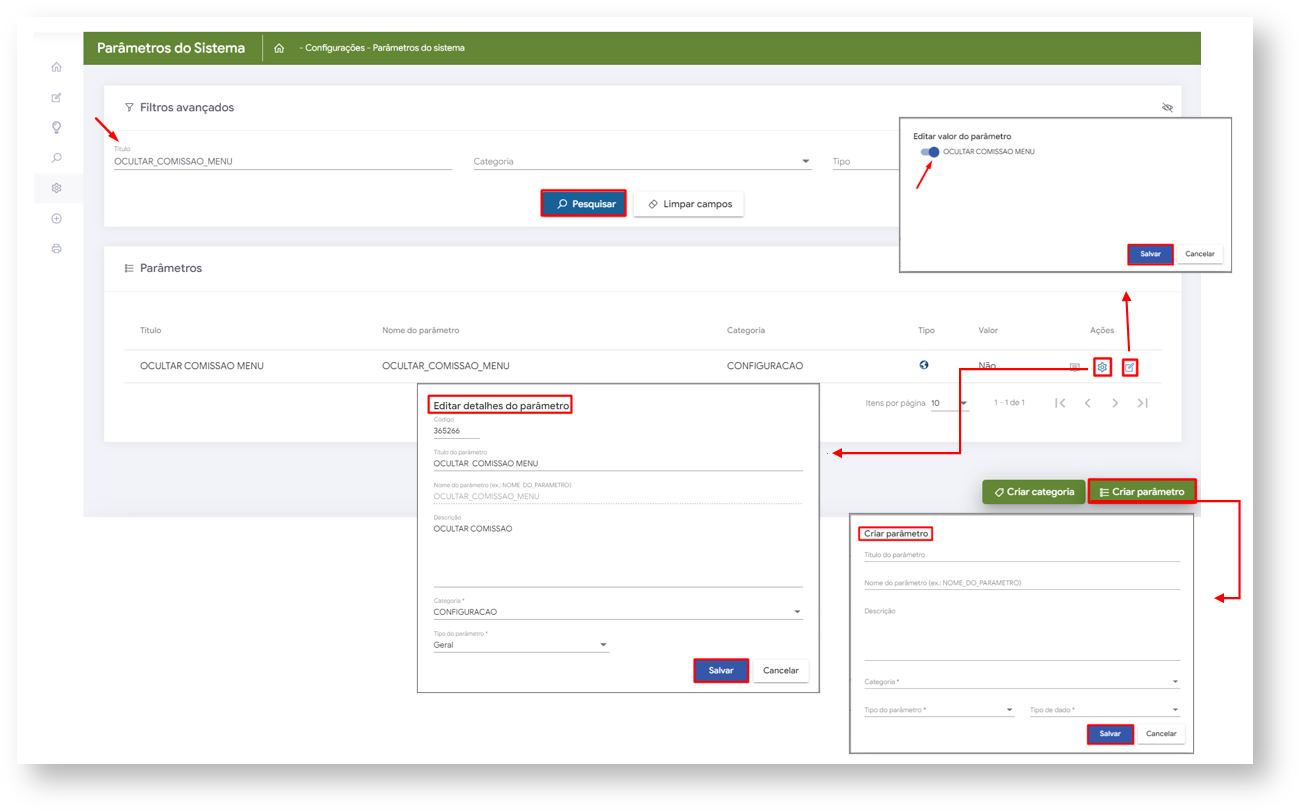
Task: Open the magnifier search icon in the left sidebar
Action: pyautogui.click(x=56, y=158)
